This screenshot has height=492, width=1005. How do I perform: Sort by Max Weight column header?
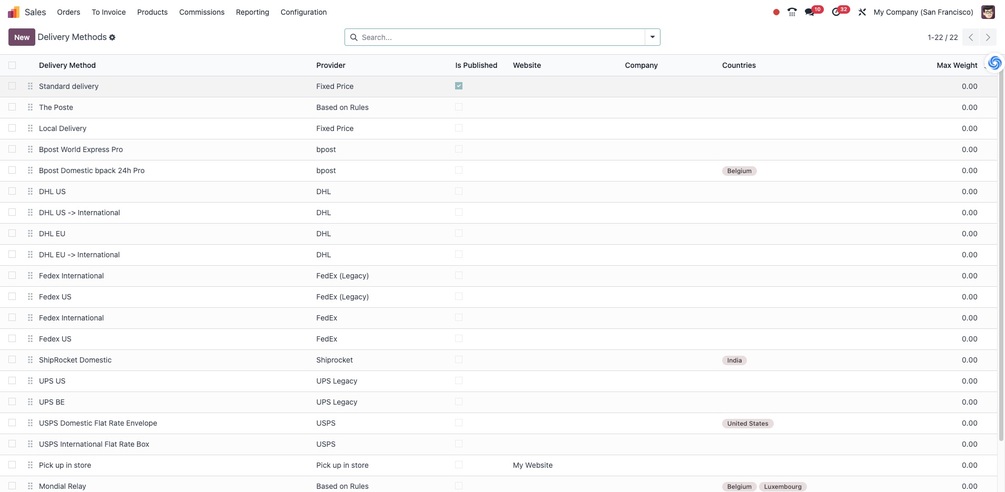pyautogui.click(x=957, y=65)
